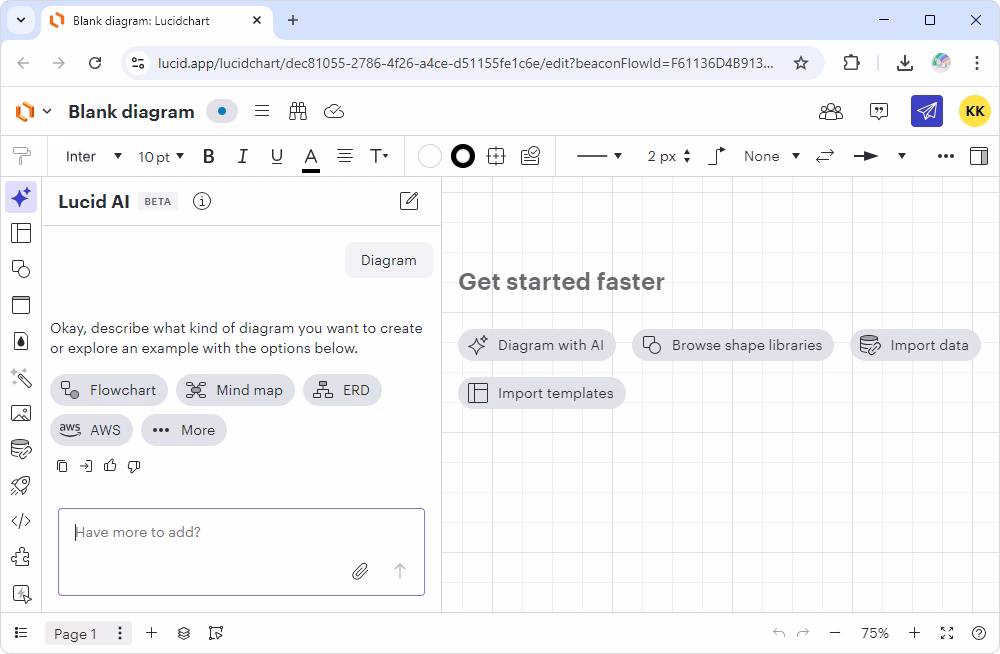
Task: Give the AI response a thumbs up
Action: tap(110, 466)
